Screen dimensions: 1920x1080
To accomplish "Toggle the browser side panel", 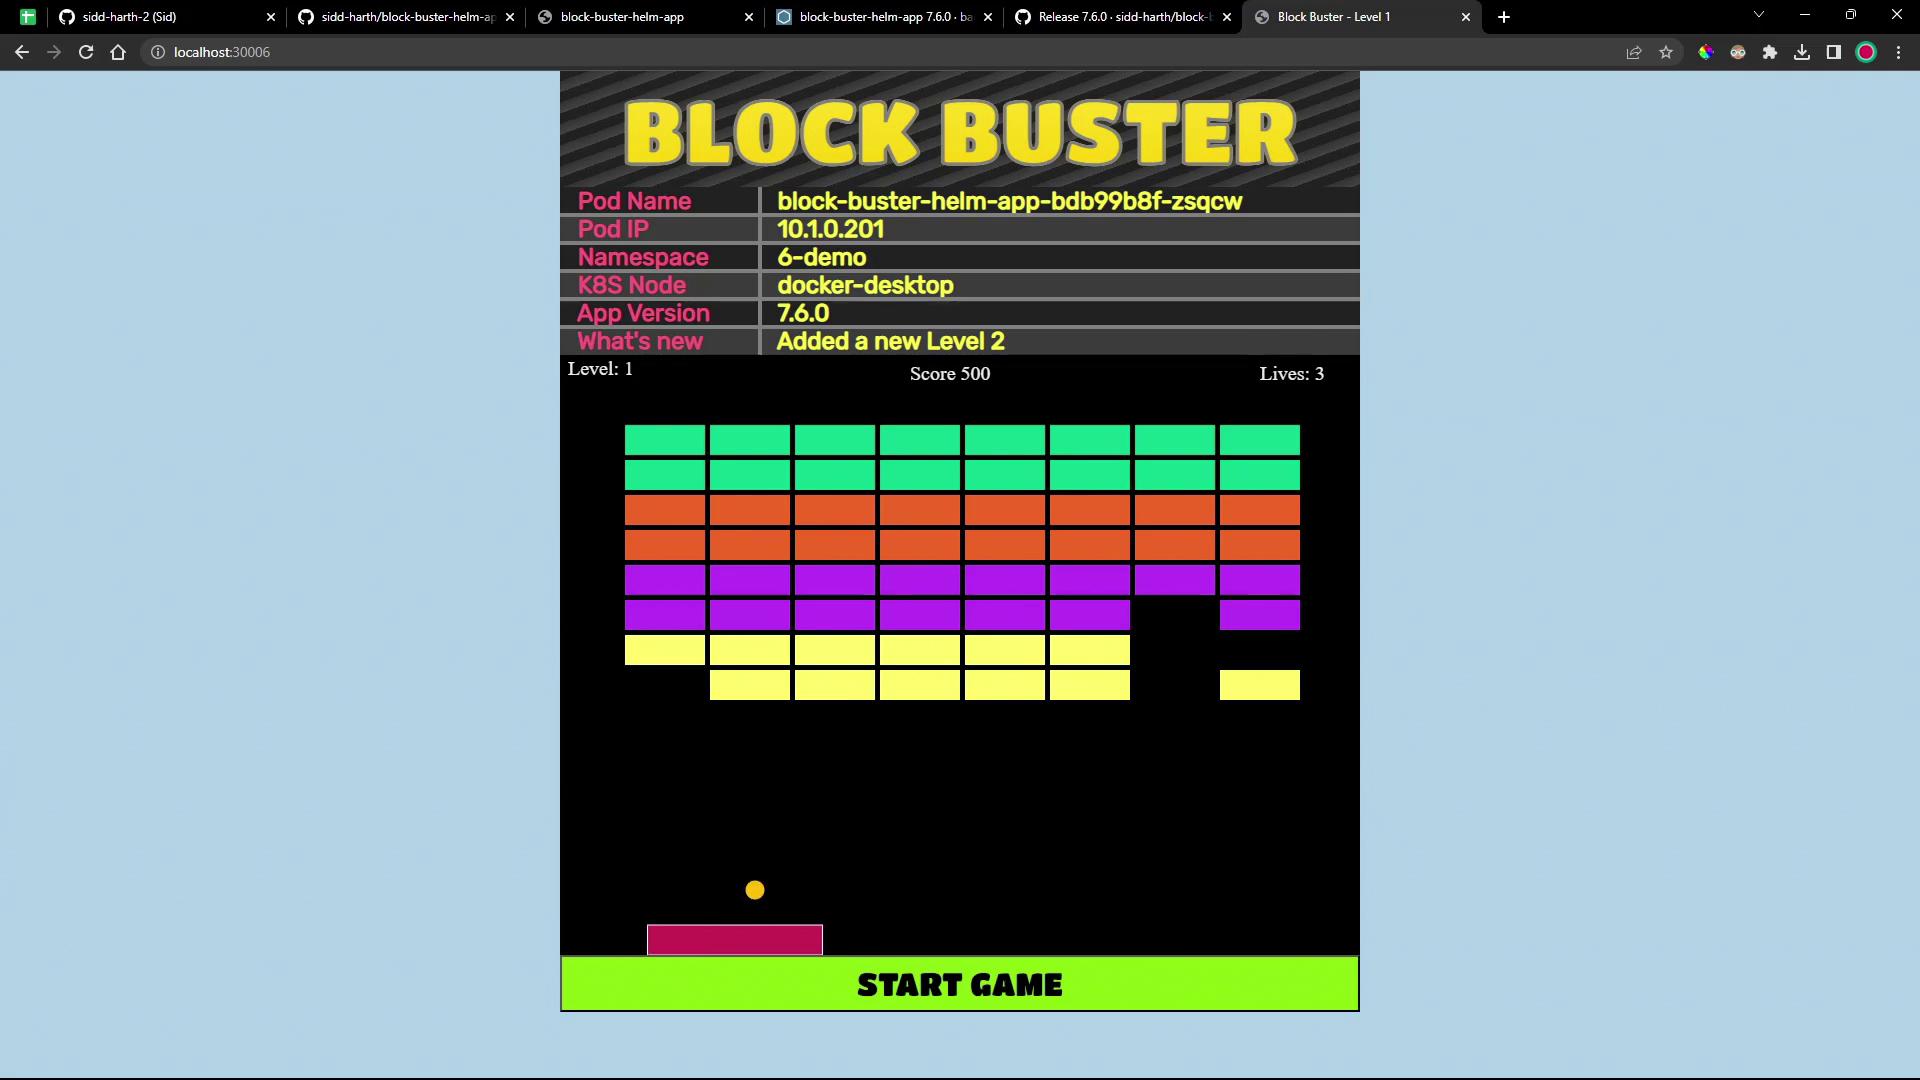I will pyautogui.click(x=1834, y=52).
